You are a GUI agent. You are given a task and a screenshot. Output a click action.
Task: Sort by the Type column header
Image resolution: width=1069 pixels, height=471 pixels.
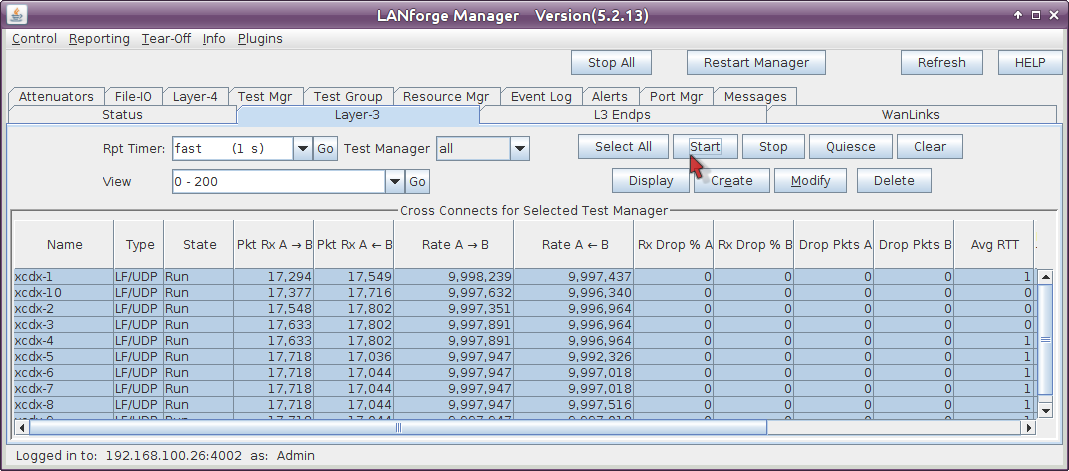pos(139,245)
